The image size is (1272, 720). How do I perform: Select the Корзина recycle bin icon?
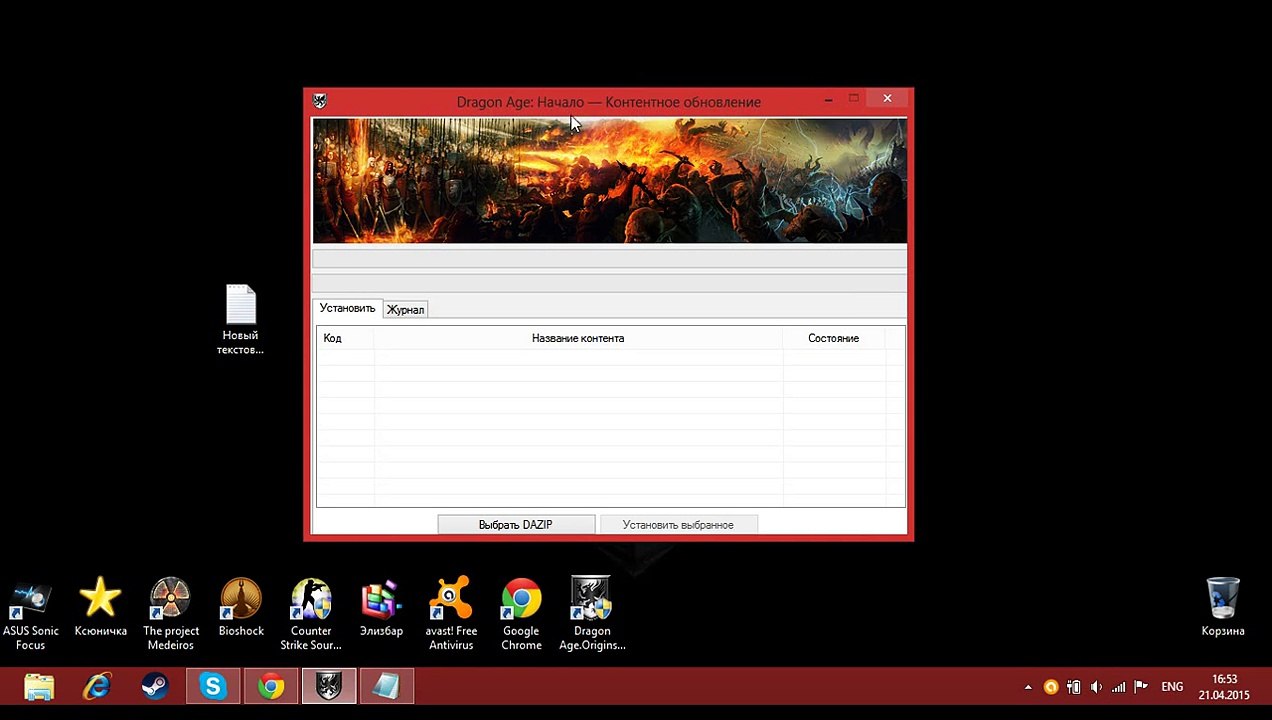pyautogui.click(x=1223, y=607)
